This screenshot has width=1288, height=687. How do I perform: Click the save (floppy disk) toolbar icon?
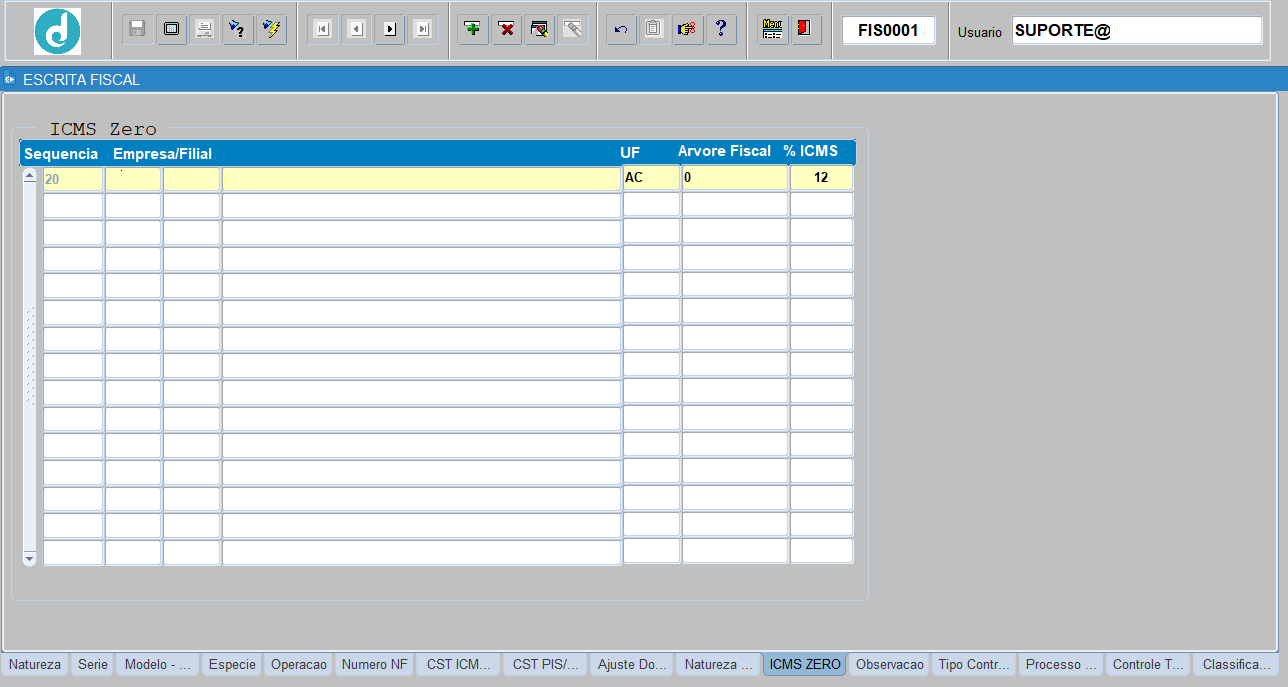point(138,29)
